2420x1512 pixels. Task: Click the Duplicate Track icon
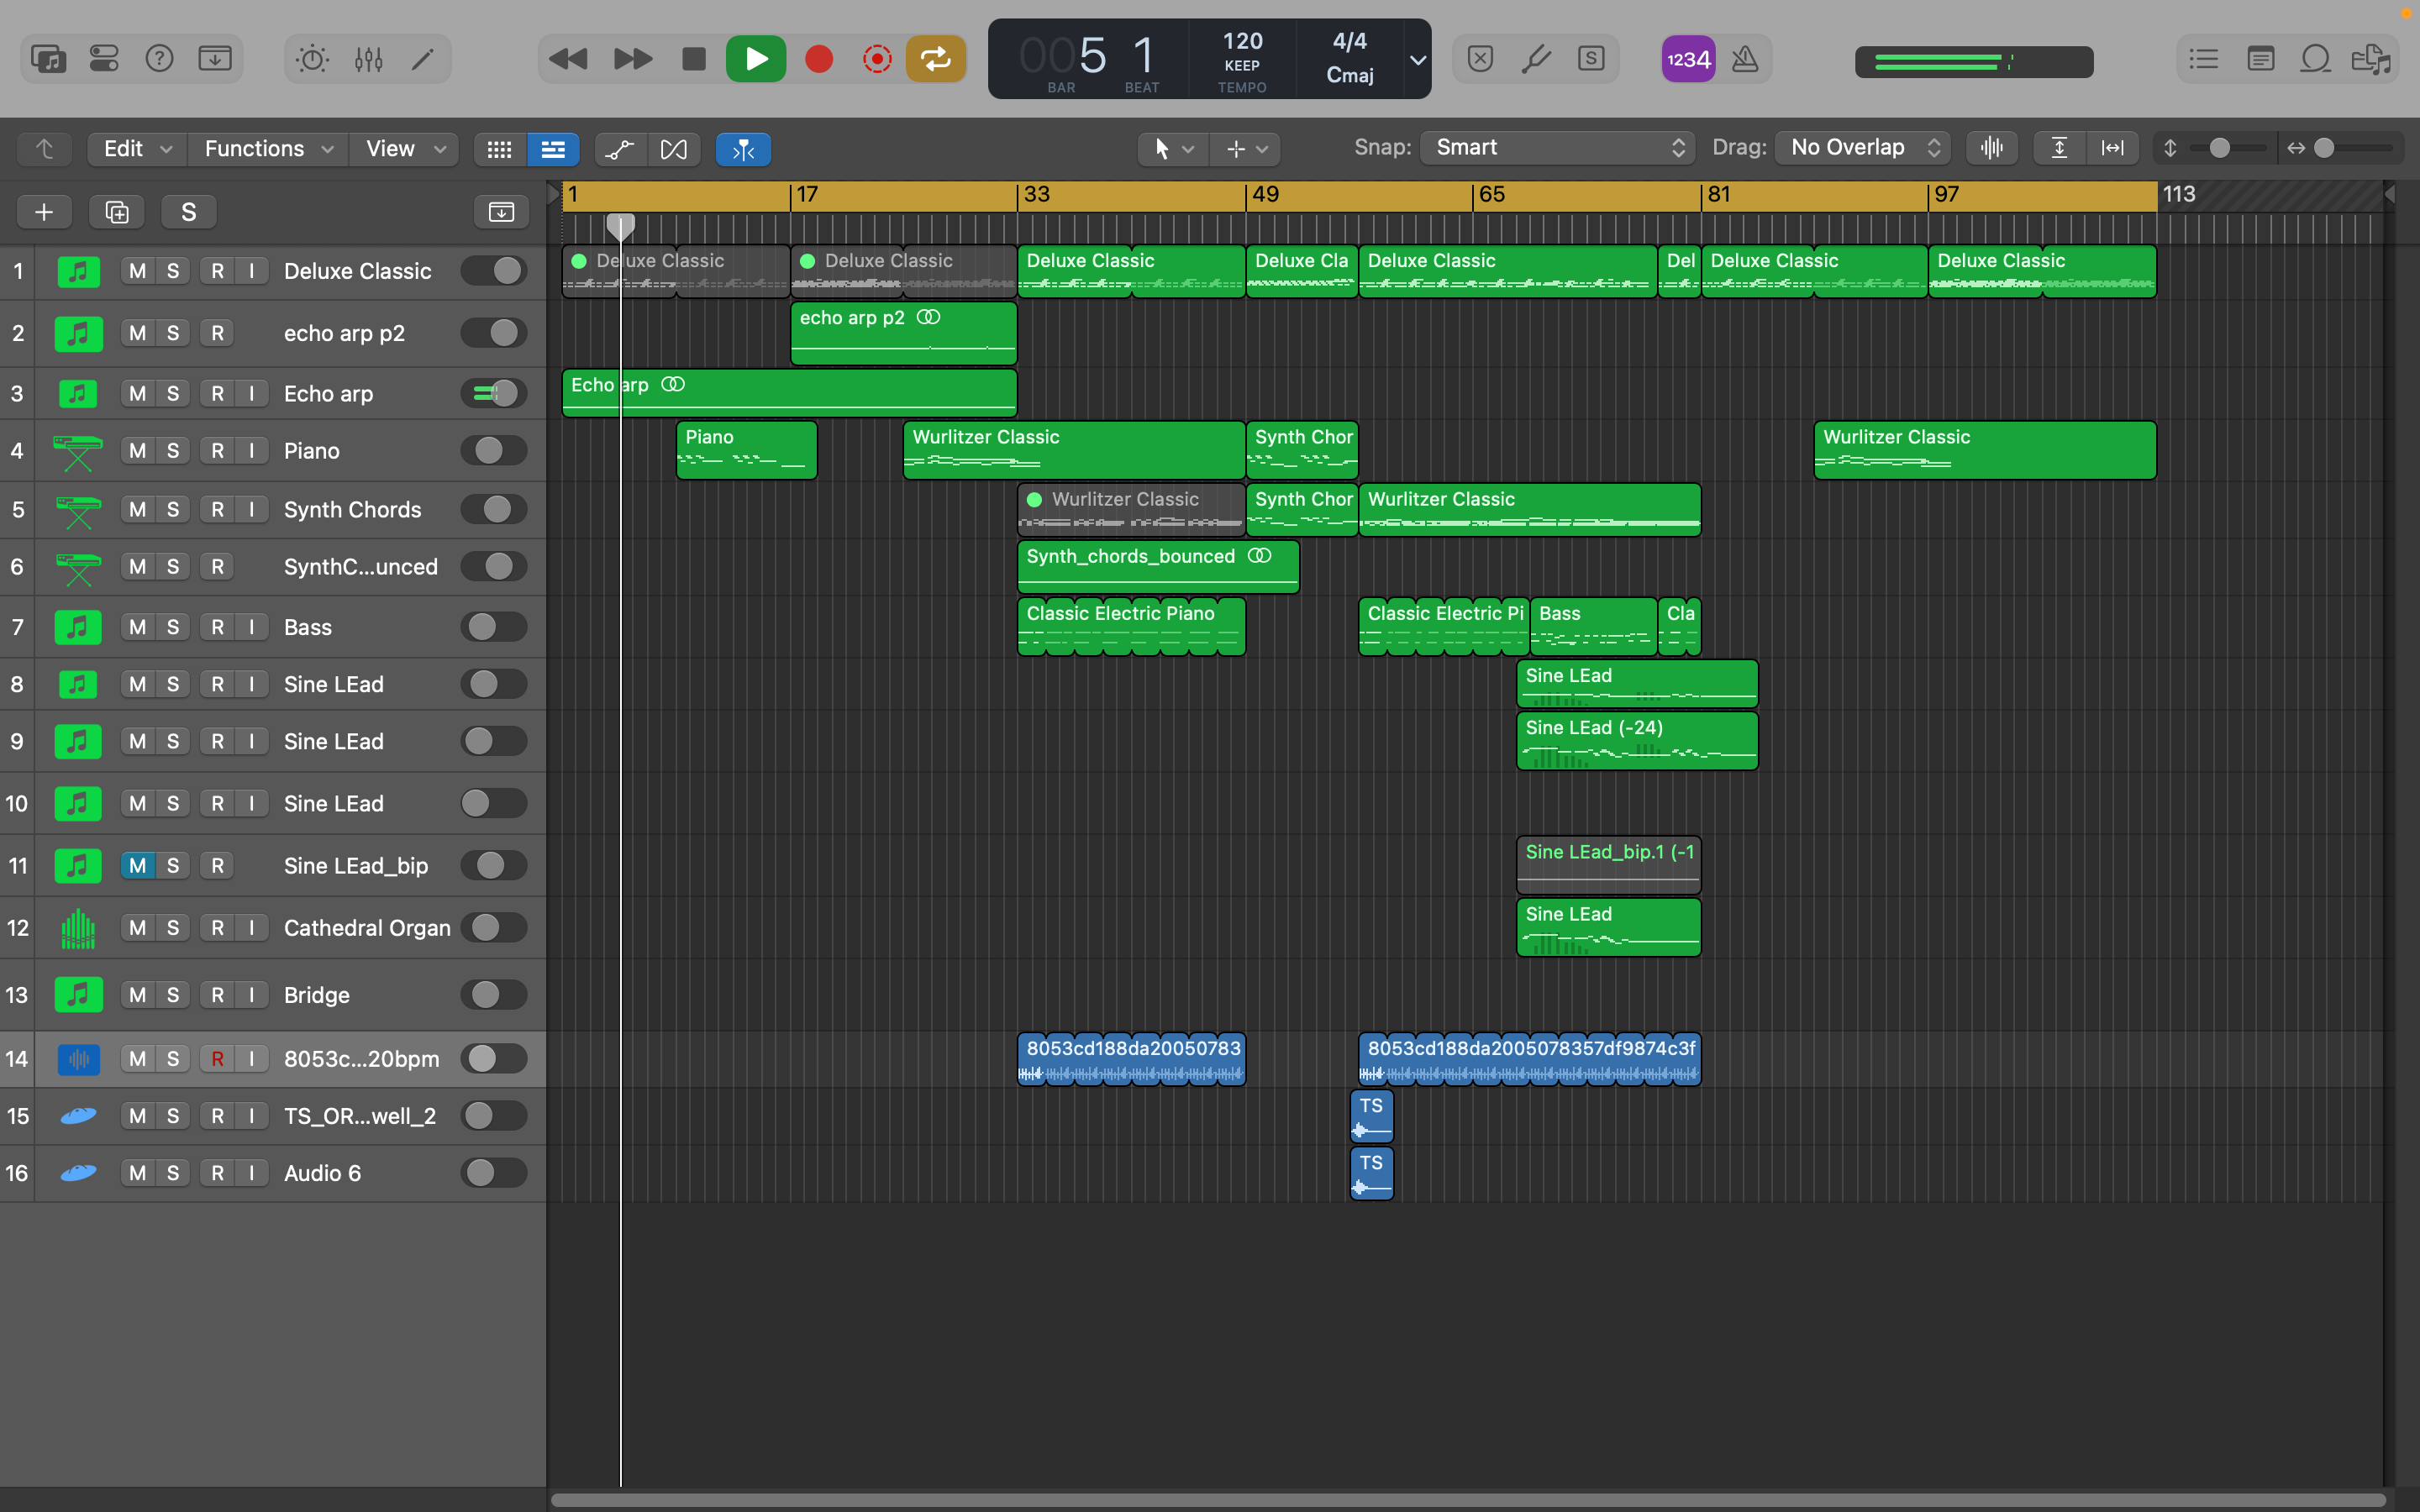[x=117, y=212]
